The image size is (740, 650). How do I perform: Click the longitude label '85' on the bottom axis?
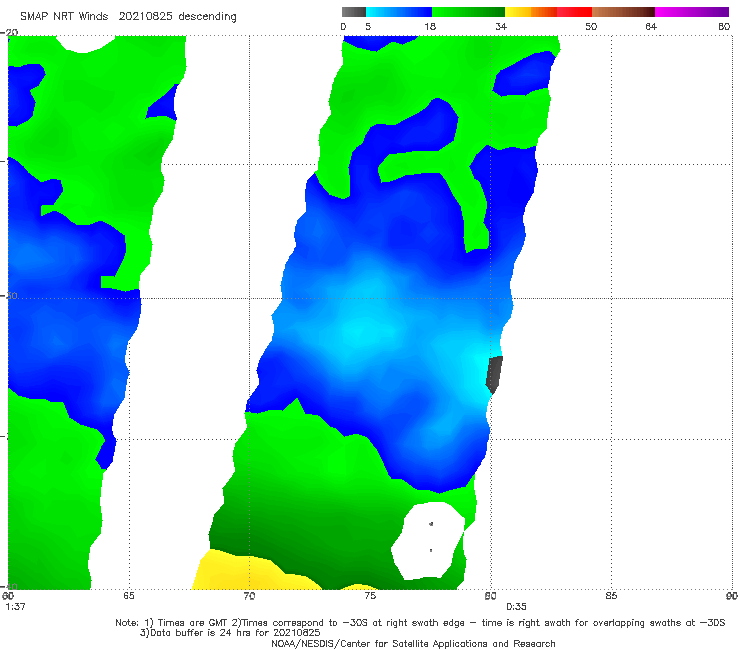click(x=611, y=596)
